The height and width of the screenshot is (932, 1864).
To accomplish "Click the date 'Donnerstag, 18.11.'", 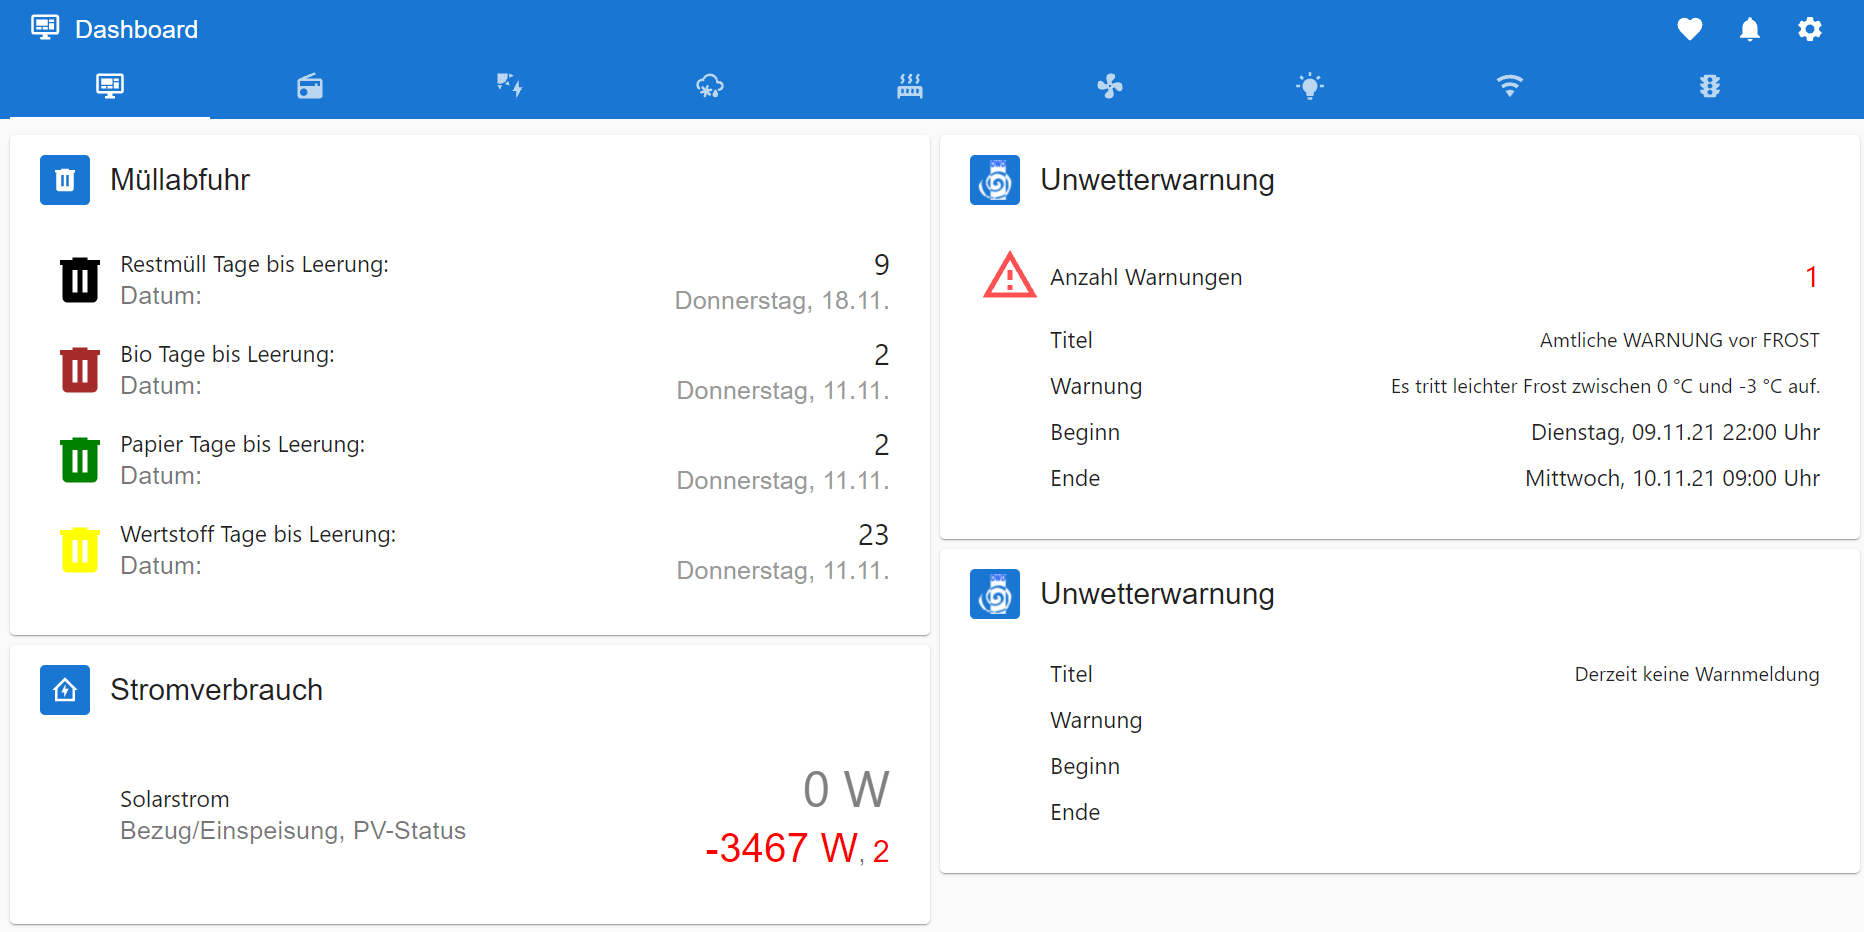I will pyautogui.click(x=782, y=301).
